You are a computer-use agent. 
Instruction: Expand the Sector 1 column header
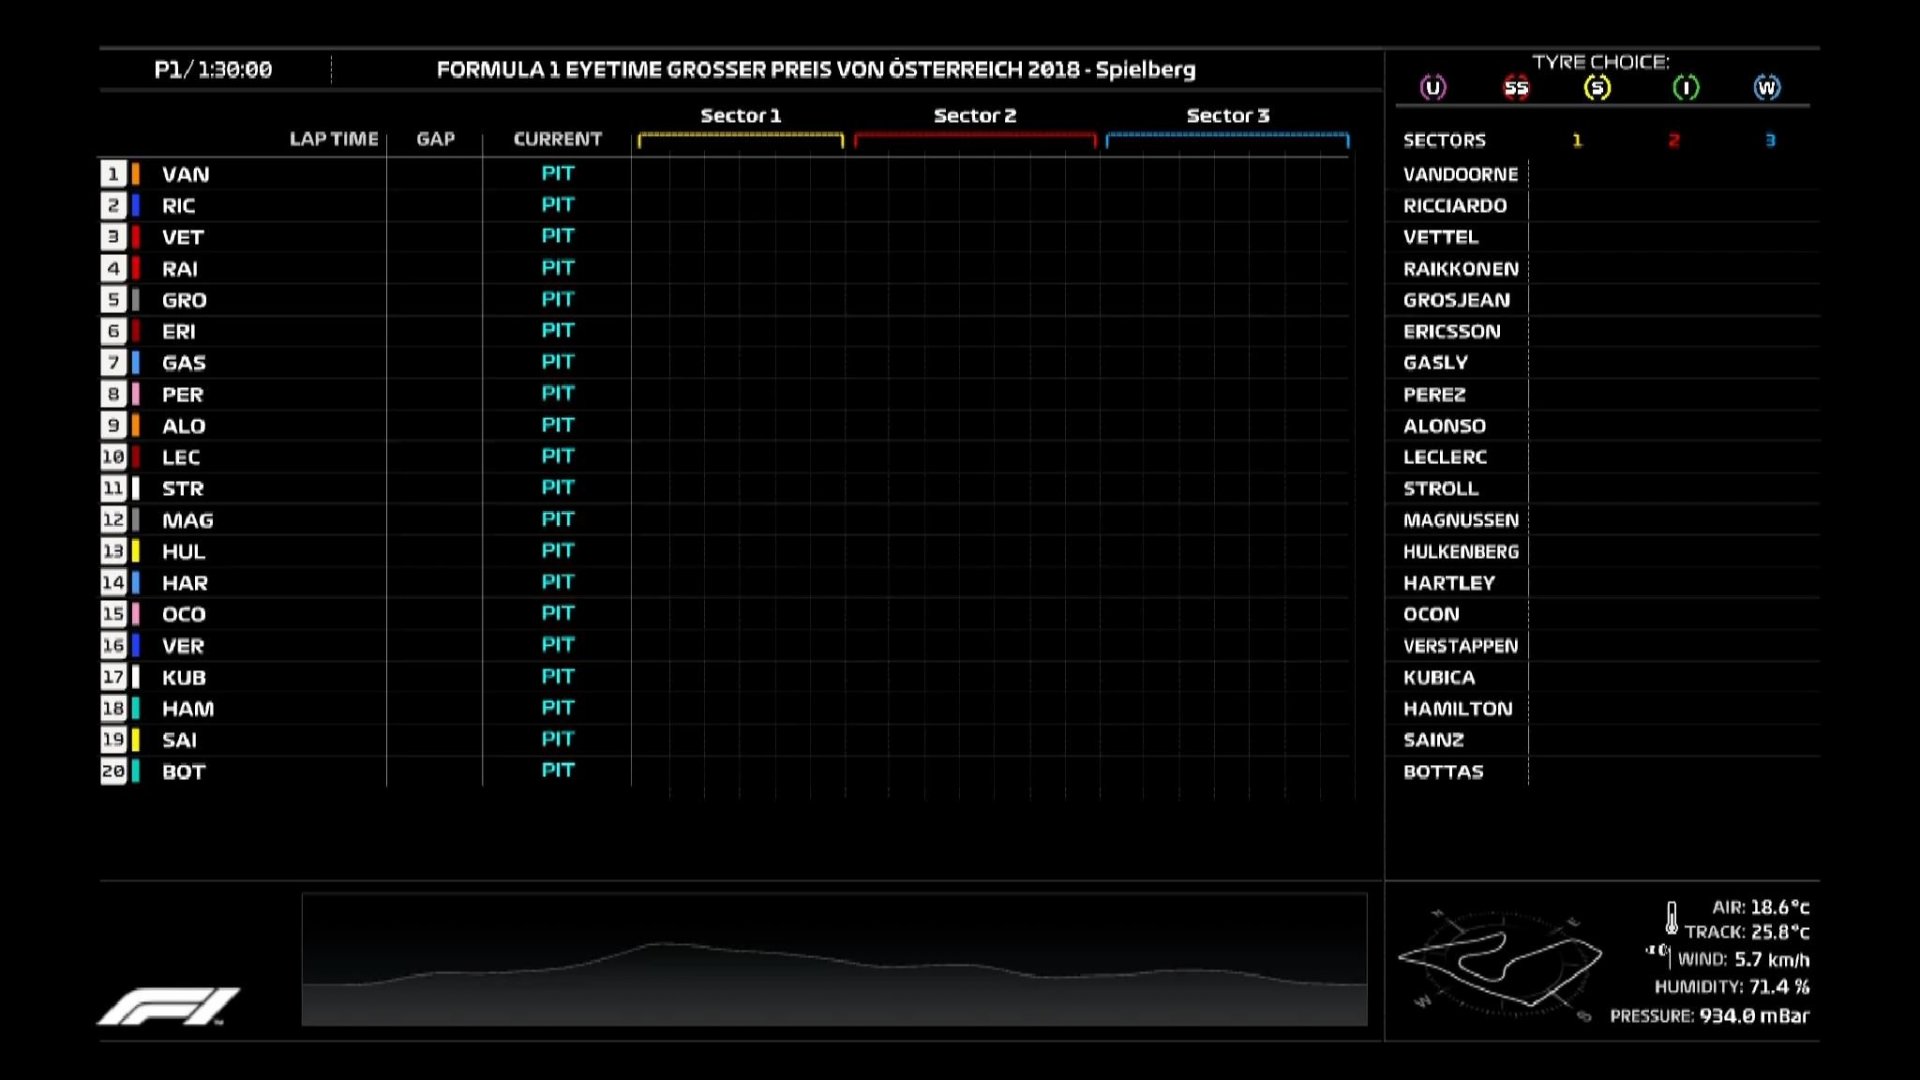coord(740,116)
